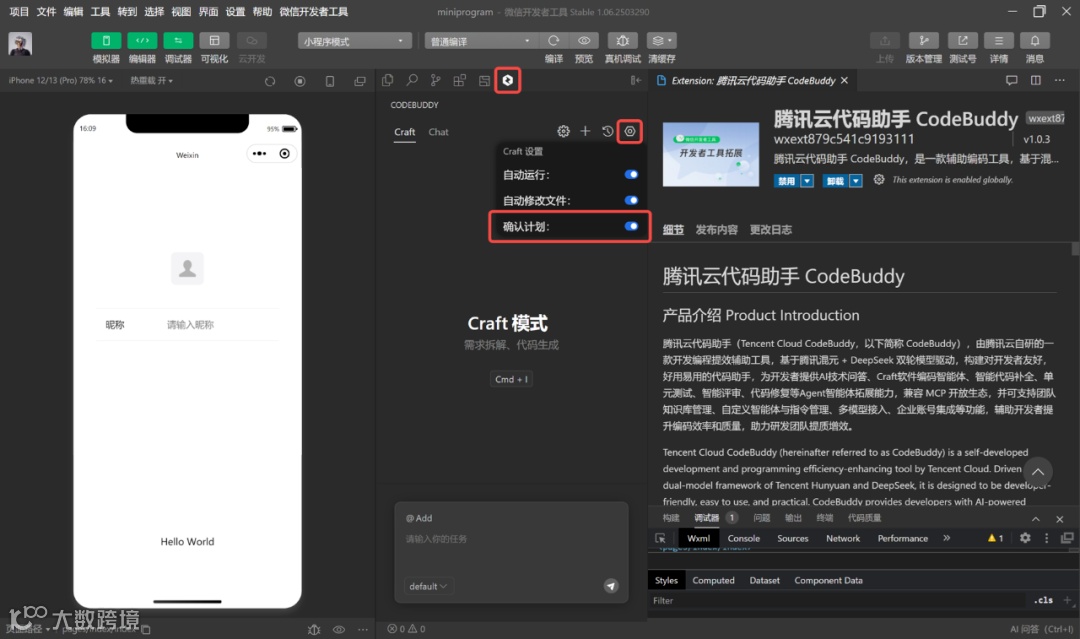Click the warning count badge in DevTools
This screenshot has width=1080, height=639.
pyautogui.click(x=995, y=538)
